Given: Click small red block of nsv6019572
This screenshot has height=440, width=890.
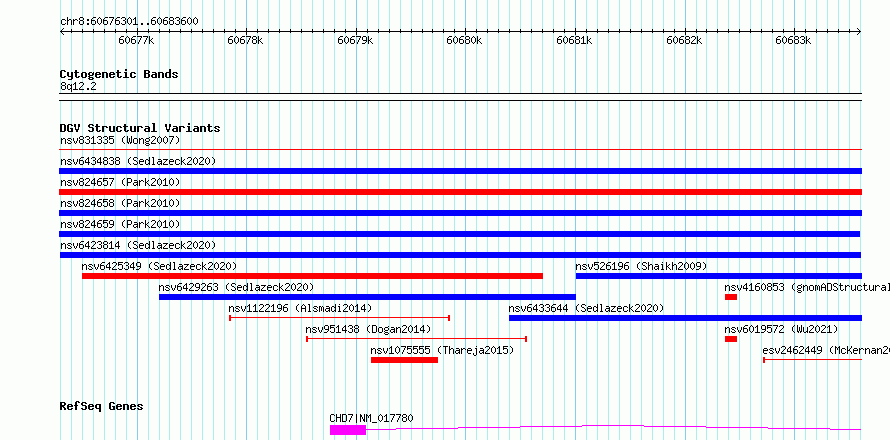Looking at the screenshot, I should (731, 339).
